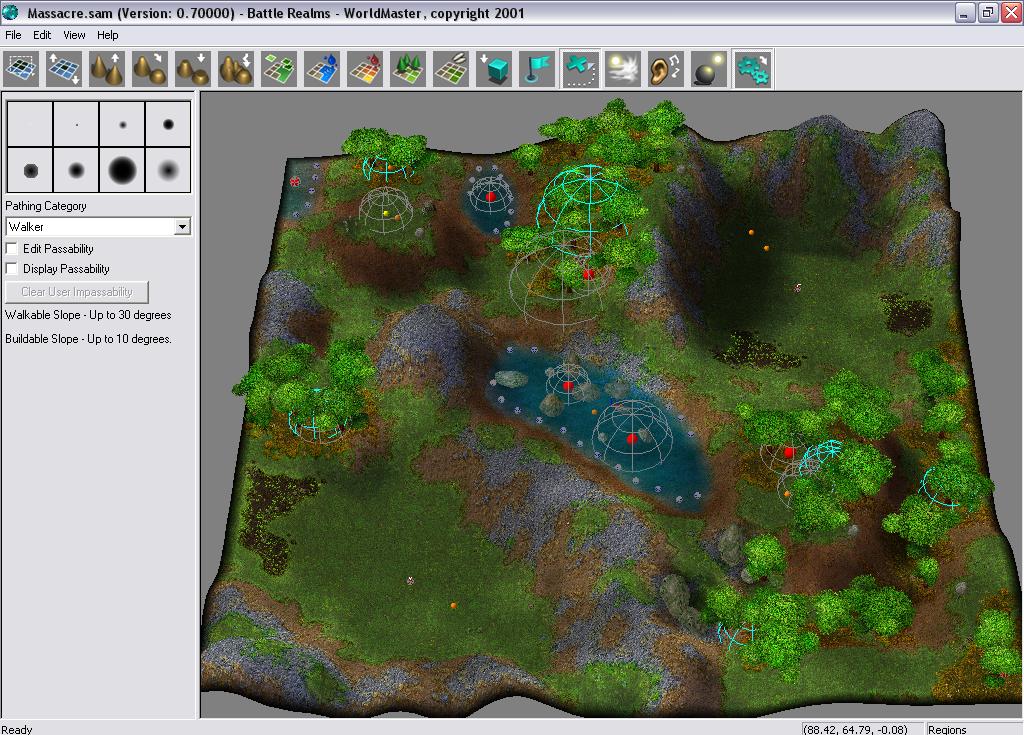Click the WorldMaster globe title bar icon
This screenshot has width=1024, height=735.
coord(10,12)
